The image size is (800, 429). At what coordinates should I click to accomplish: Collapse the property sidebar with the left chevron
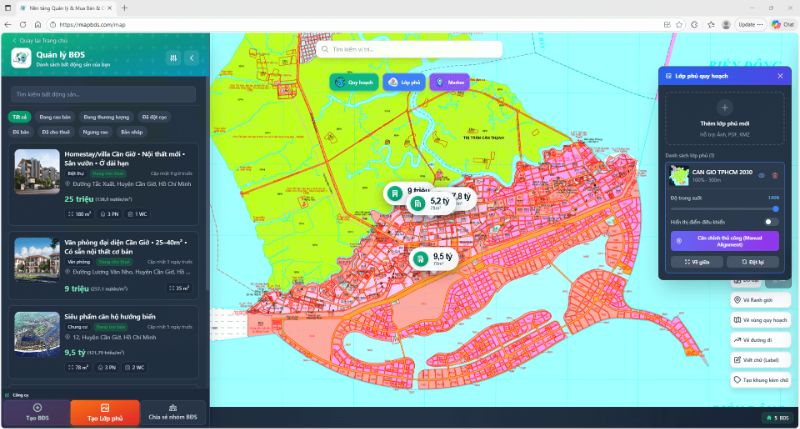click(191, 58)
